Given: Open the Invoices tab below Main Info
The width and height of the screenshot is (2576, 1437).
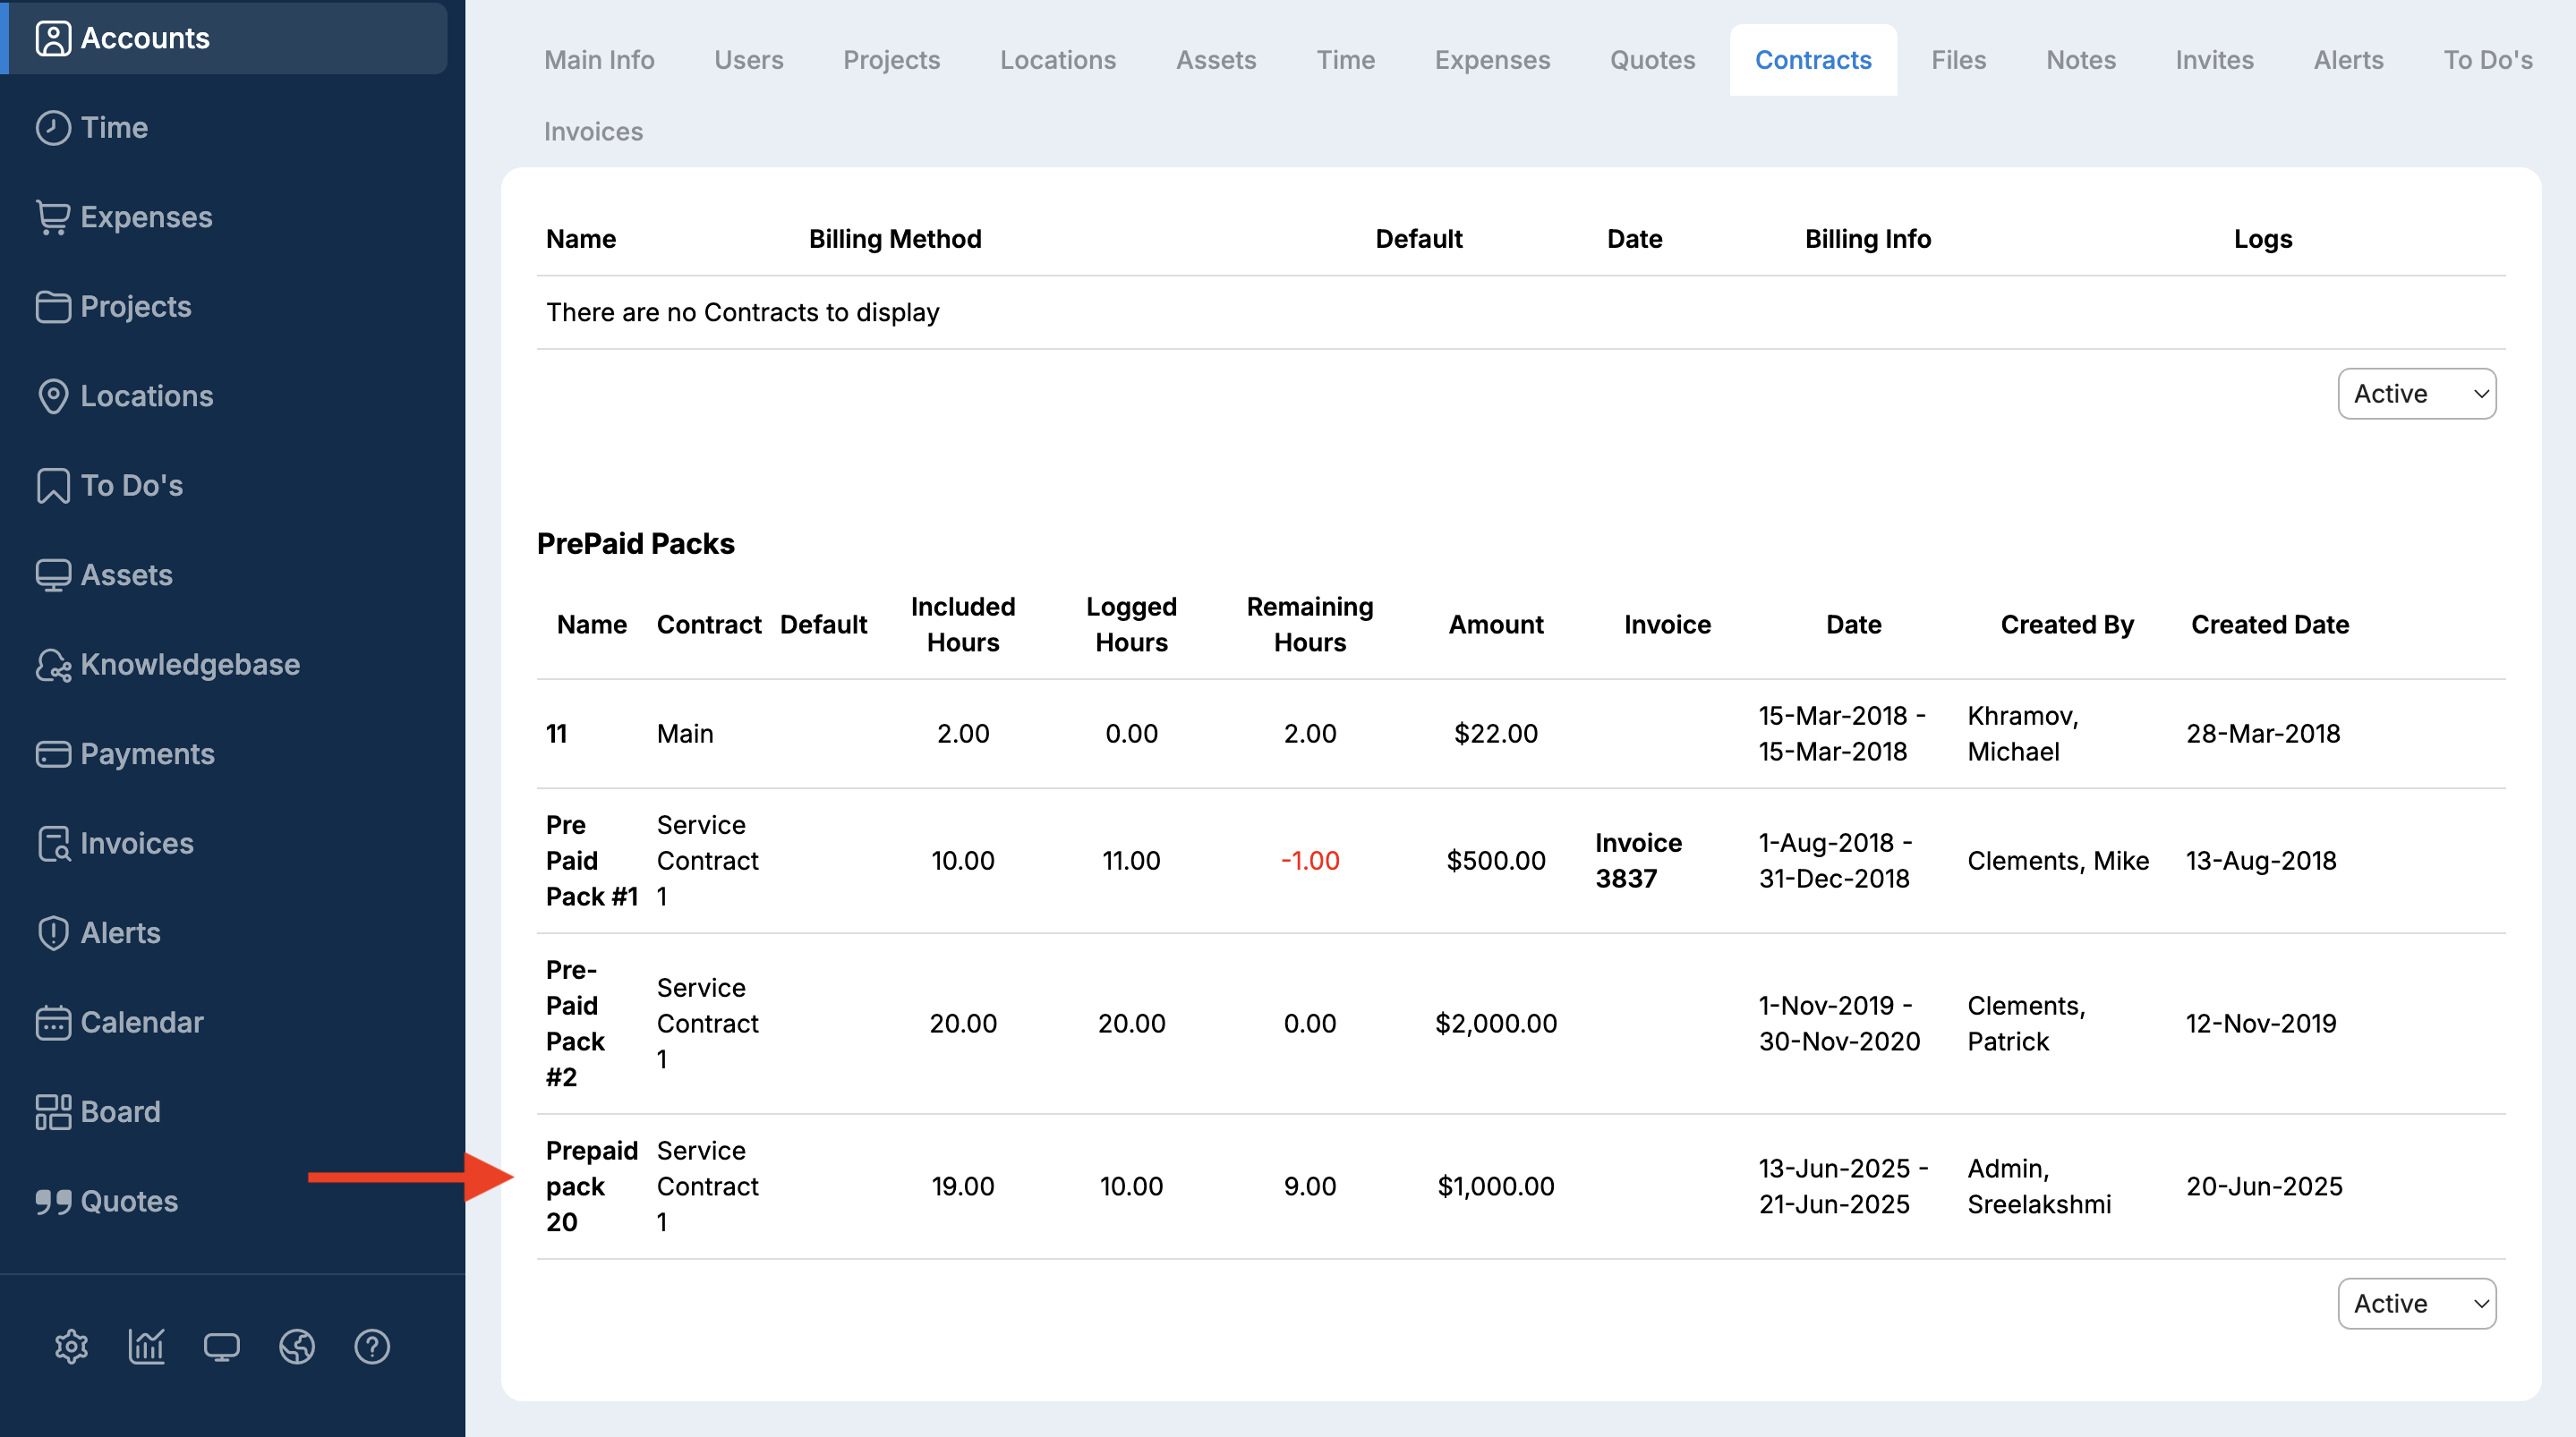Looking at the screenshot, I should [593, 131].
